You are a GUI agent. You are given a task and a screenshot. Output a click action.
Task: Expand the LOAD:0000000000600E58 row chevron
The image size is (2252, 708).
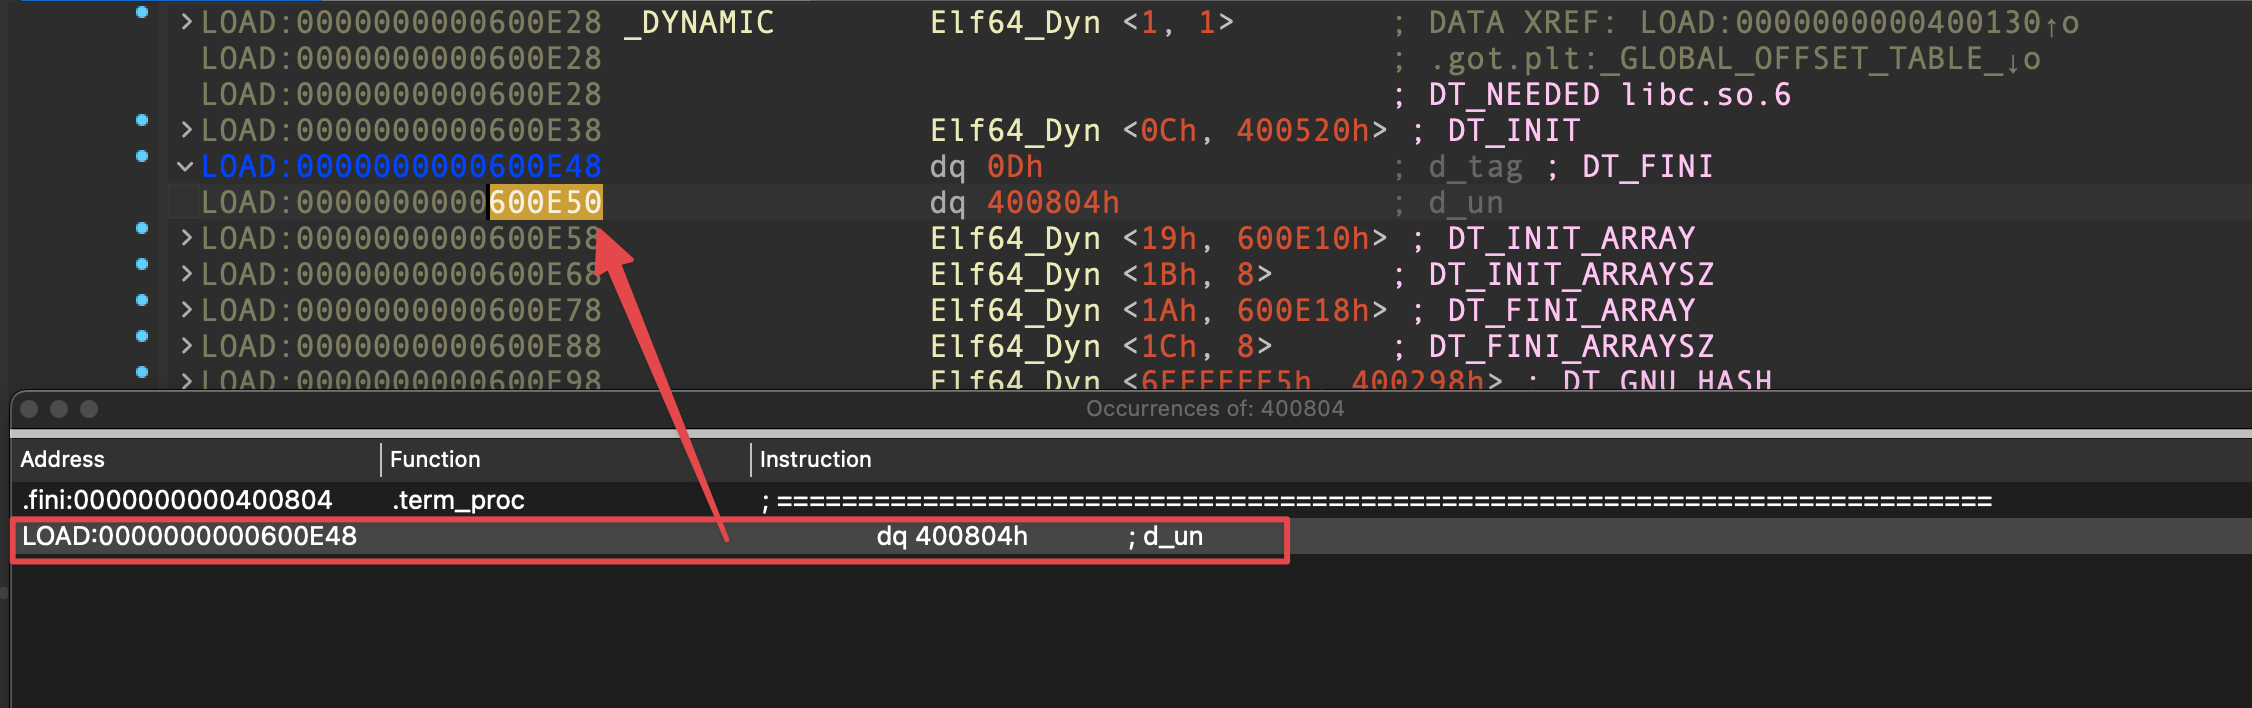pos(186,238)
